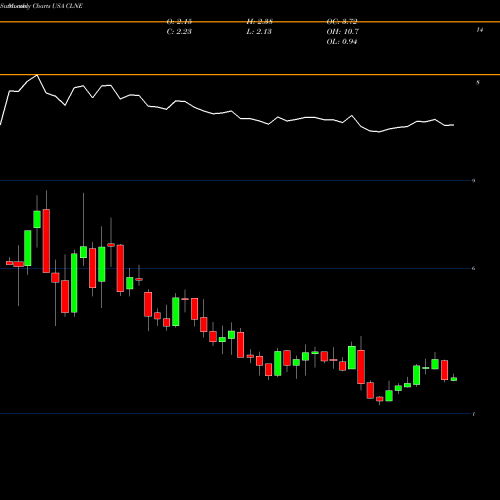Click the 'OH: 10.7' reading
This screenshot has width=500, height=500.
pyautogui.click(x=343, y=32)
